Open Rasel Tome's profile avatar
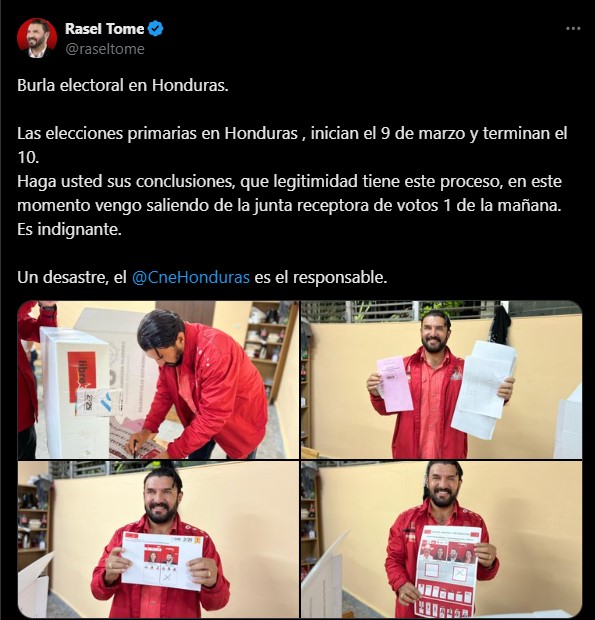Screen dimensions: 595x620 click(x=37, y=38)
